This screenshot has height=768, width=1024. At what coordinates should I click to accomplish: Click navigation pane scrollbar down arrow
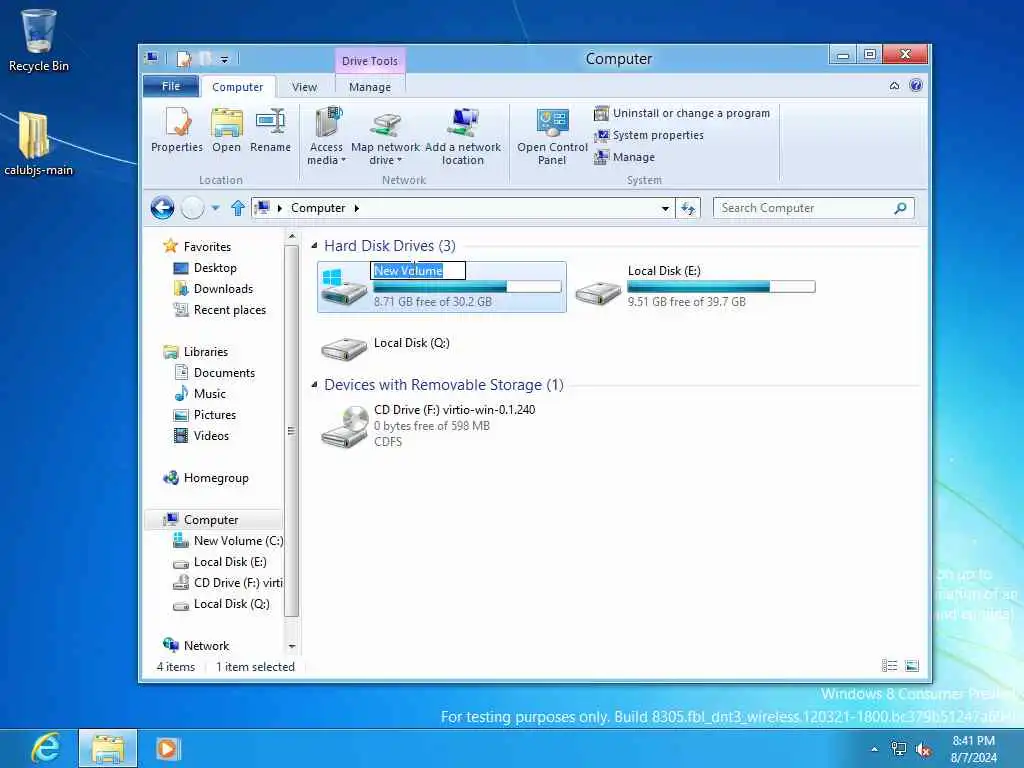pyautogui.click(x=292, y=647)
